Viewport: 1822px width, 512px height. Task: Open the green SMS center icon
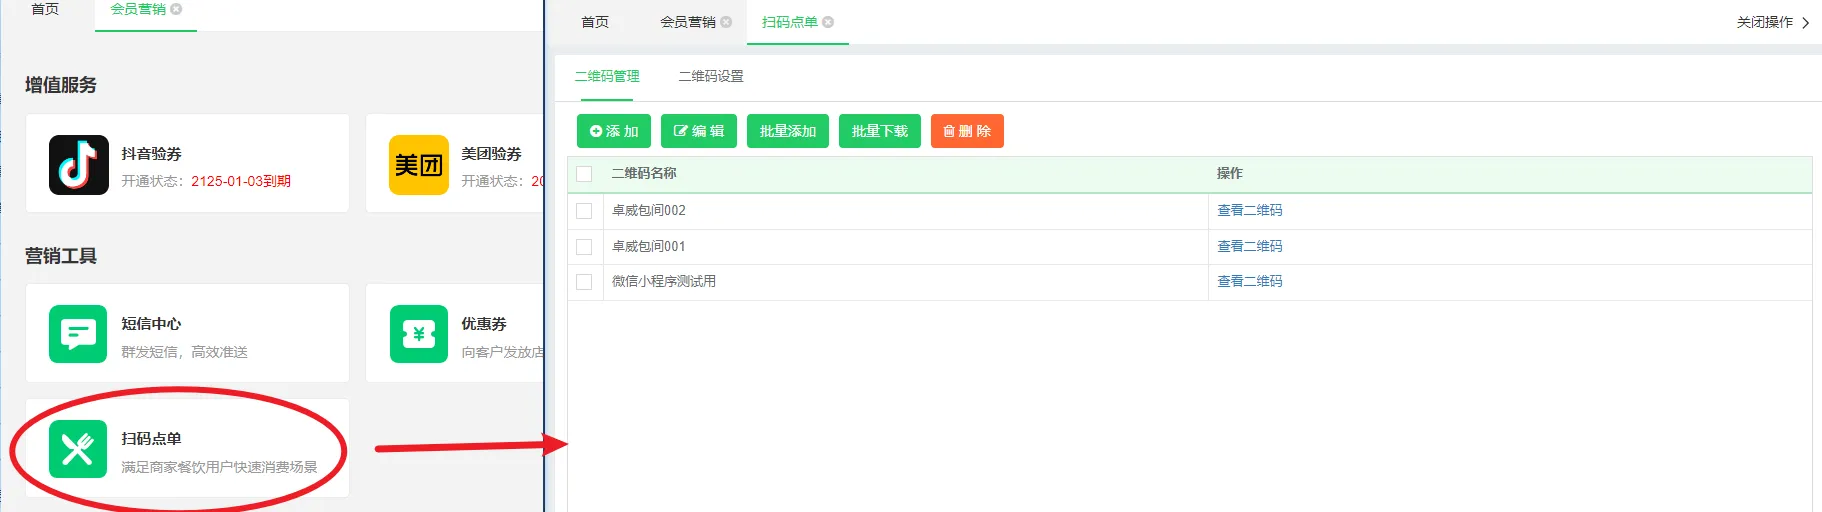(78, 334)
